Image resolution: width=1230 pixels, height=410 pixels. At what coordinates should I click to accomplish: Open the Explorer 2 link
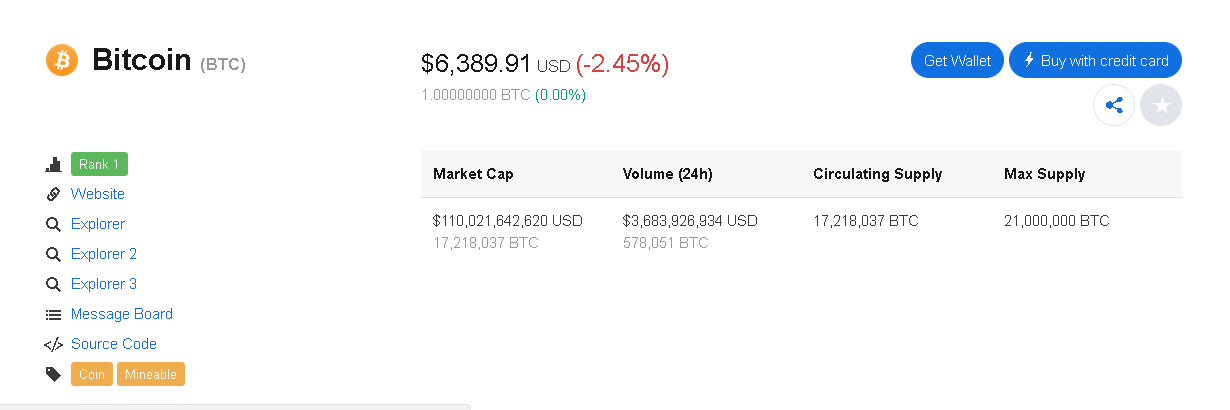pos(104,254)
